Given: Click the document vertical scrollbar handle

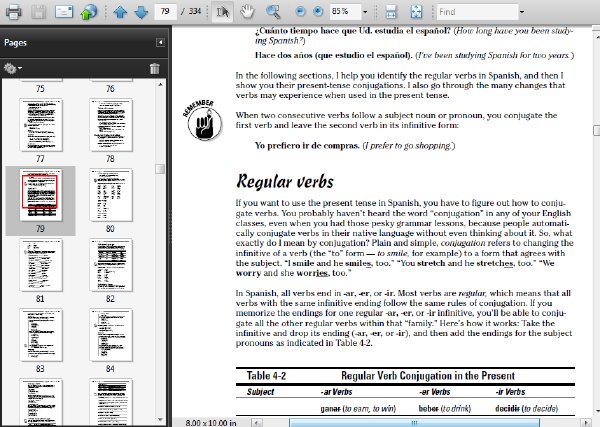Looking at the screenshot, I should pos(597,130).
